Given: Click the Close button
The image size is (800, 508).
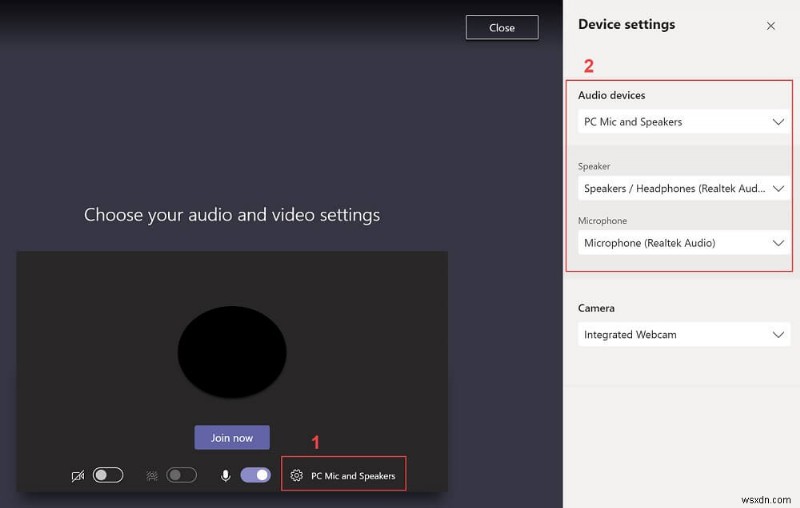Looking at the screenshot, I should pyautogui.click(x=502, y=28).
